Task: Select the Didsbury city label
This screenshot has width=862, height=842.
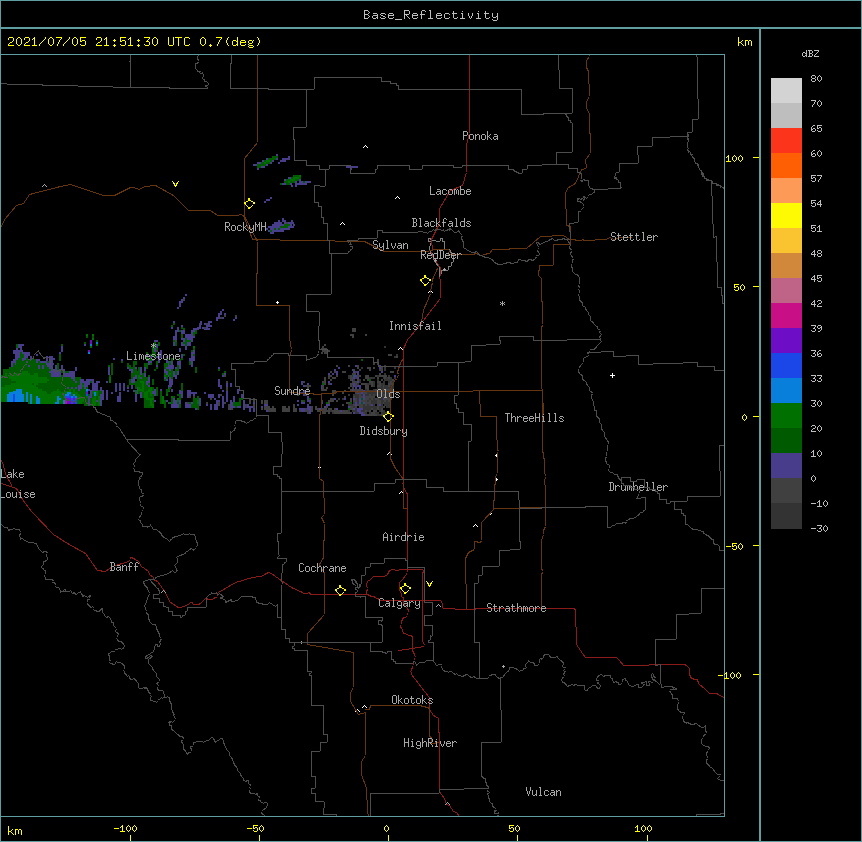Action: (x=383, y=431)
